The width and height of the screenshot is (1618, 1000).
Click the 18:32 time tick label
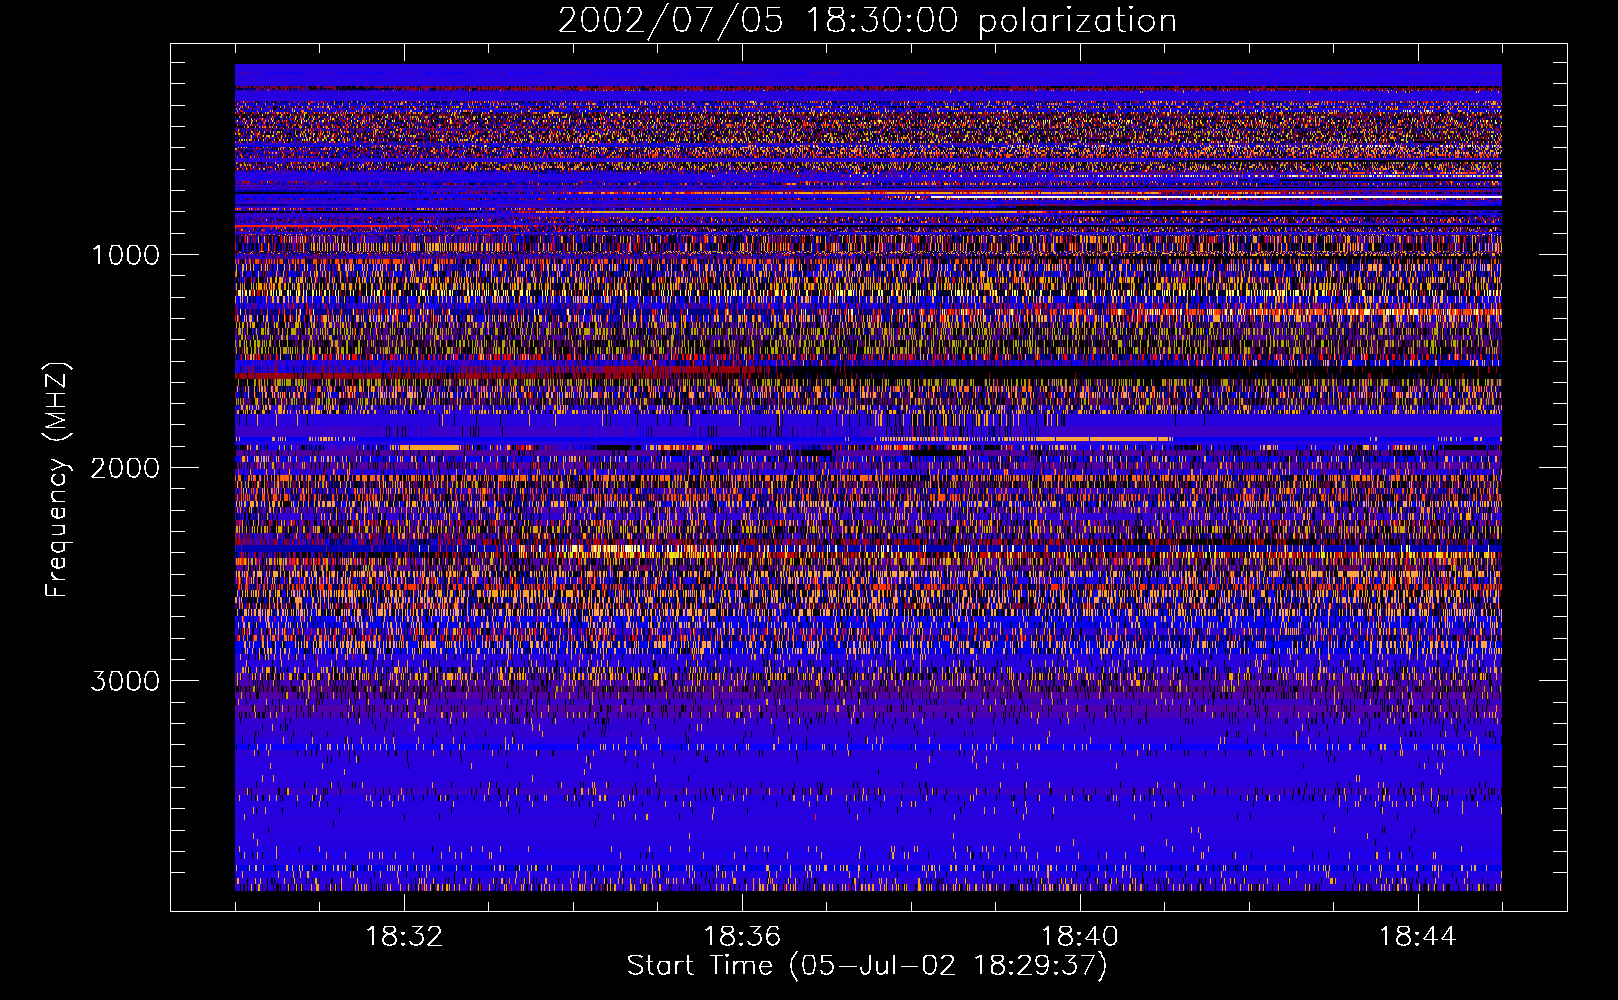404,937
